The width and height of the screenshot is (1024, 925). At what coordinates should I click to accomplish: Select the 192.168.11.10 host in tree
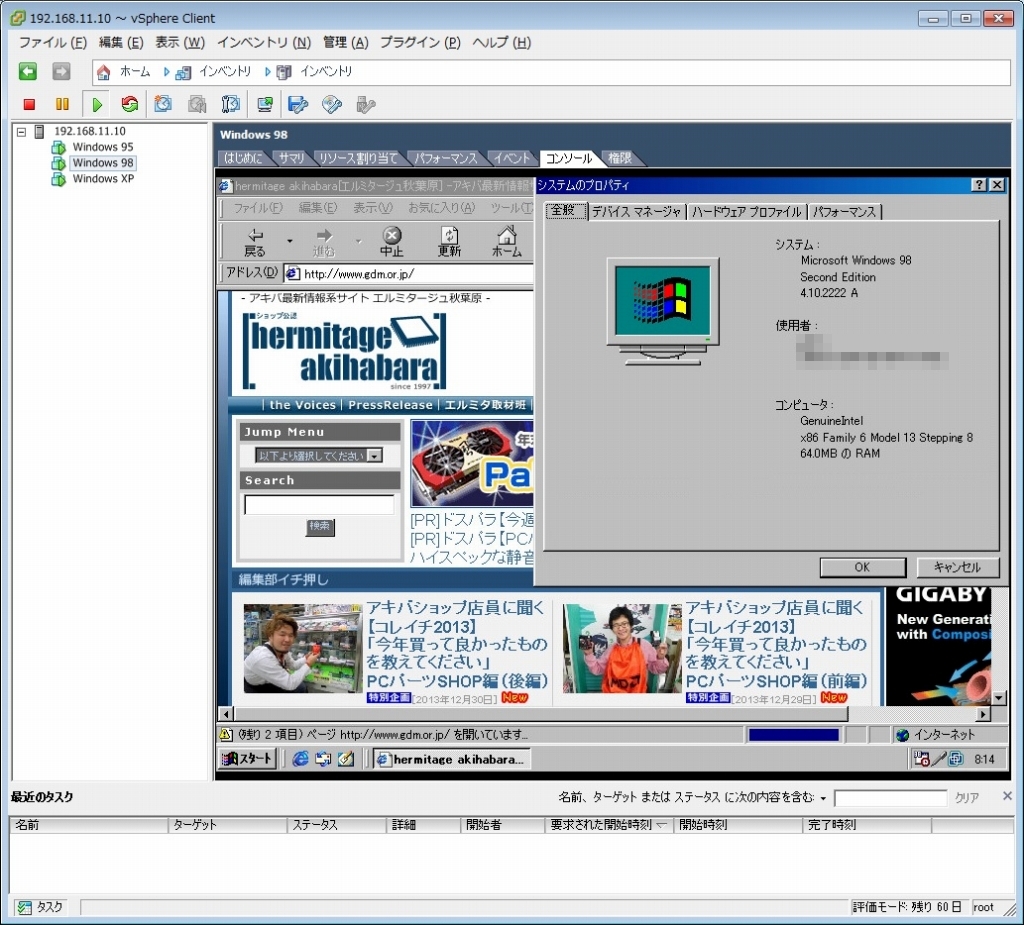(89, 131)
